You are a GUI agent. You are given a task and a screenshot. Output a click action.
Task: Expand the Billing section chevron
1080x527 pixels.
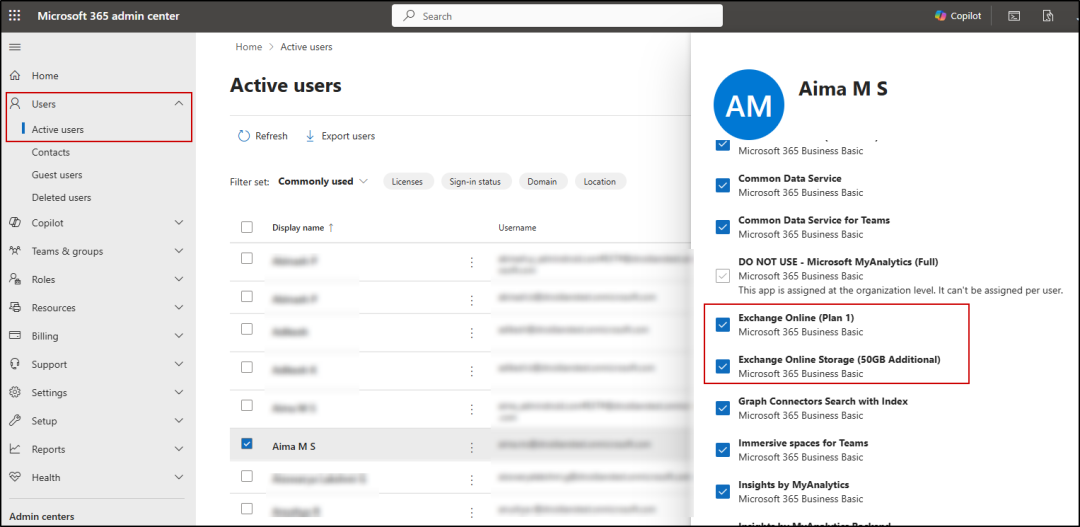(x=179, y=335)
